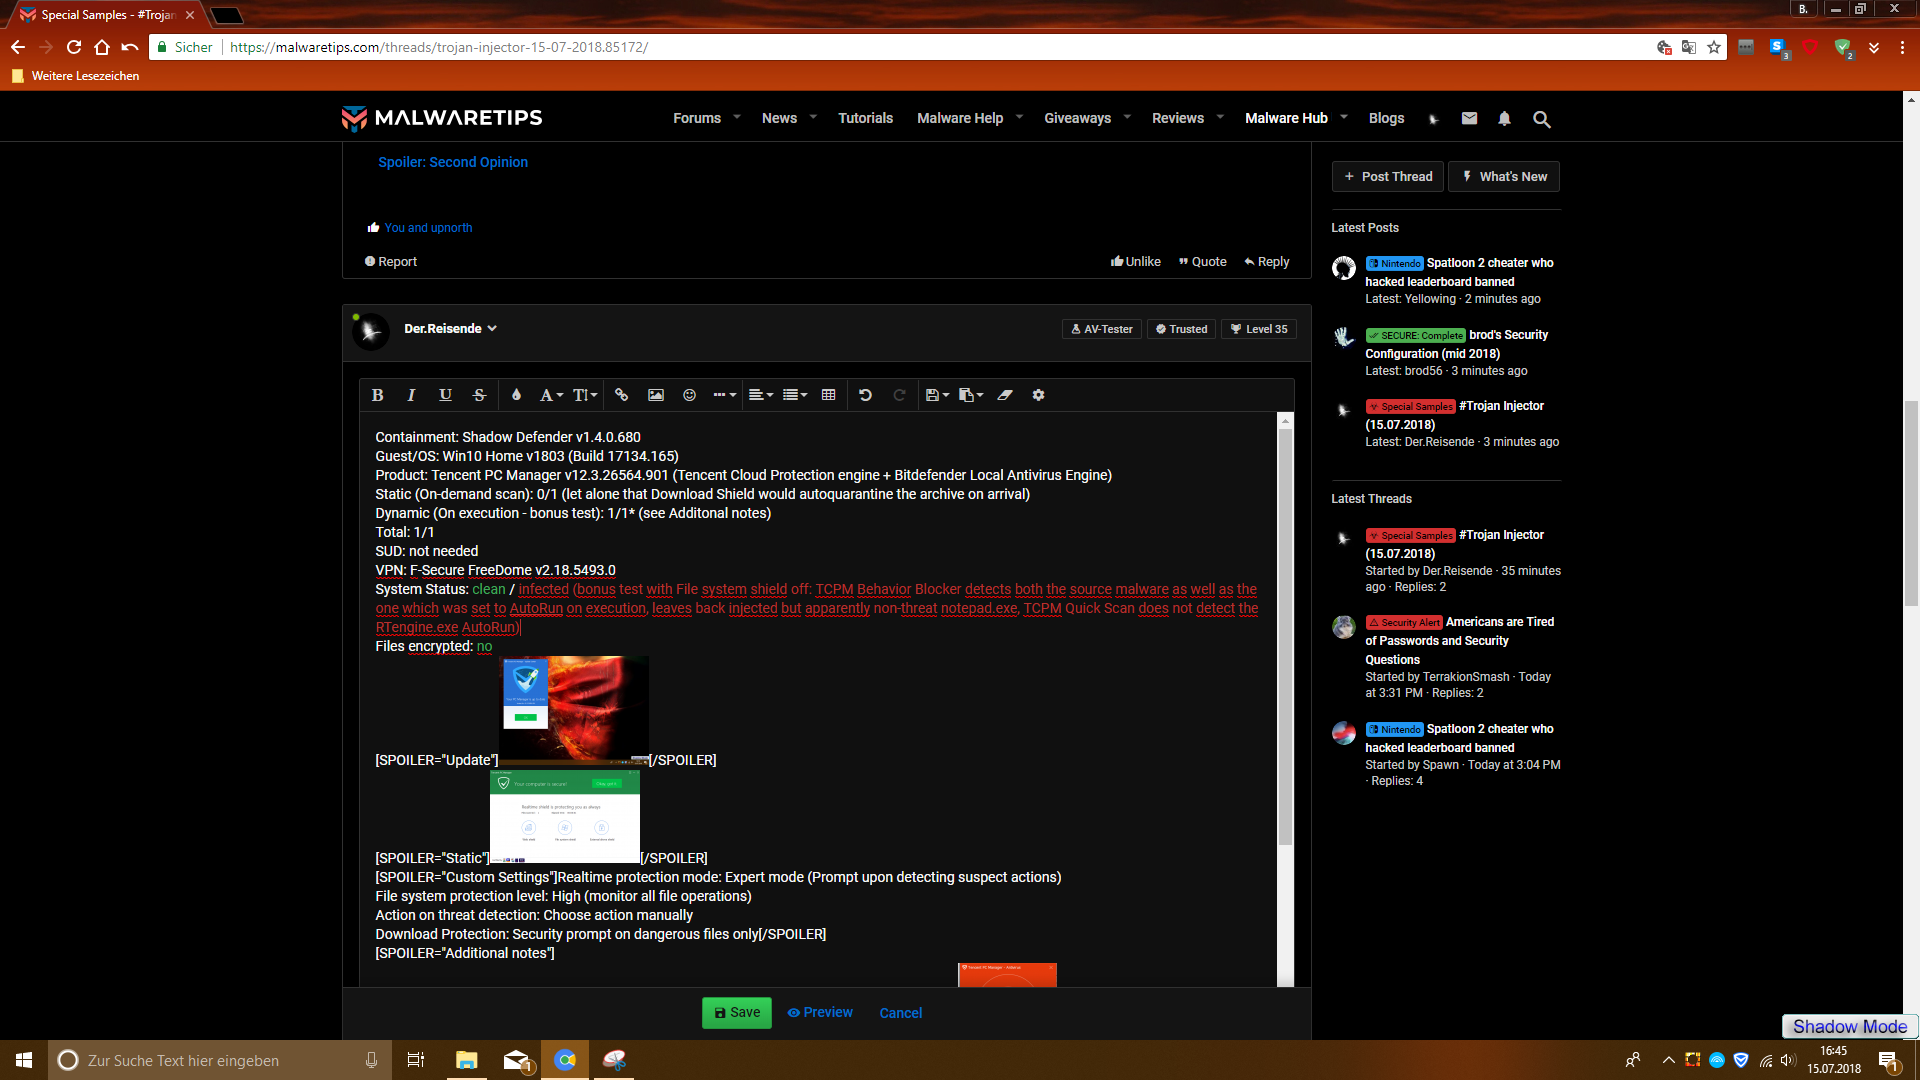
Task: Open the Blogs page
Action: [1386, 118]
